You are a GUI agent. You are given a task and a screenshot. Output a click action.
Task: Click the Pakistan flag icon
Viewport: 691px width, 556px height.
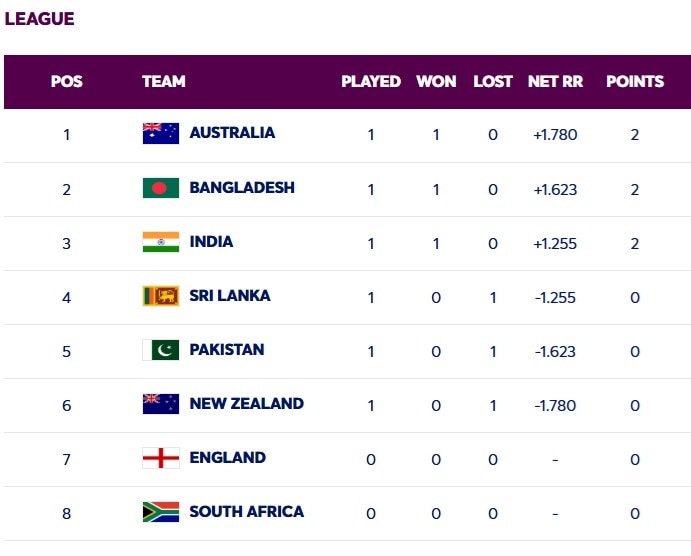tap(160, 350)
